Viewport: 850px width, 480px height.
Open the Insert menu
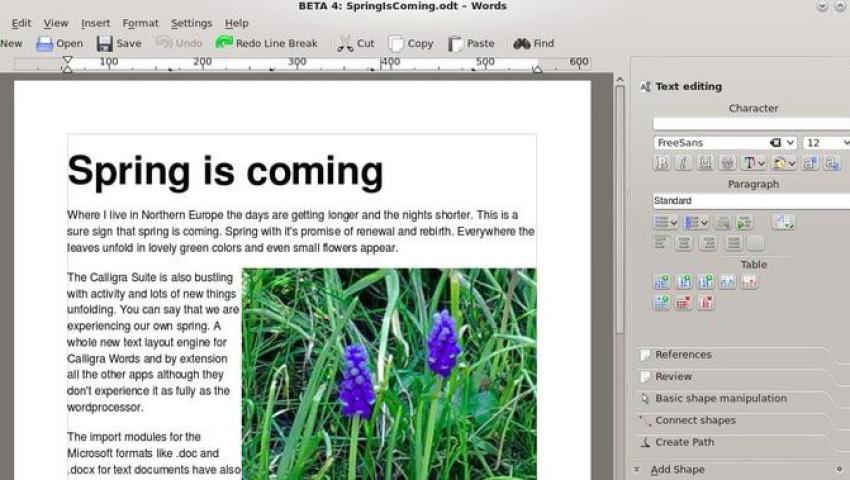tap(96, 23)
